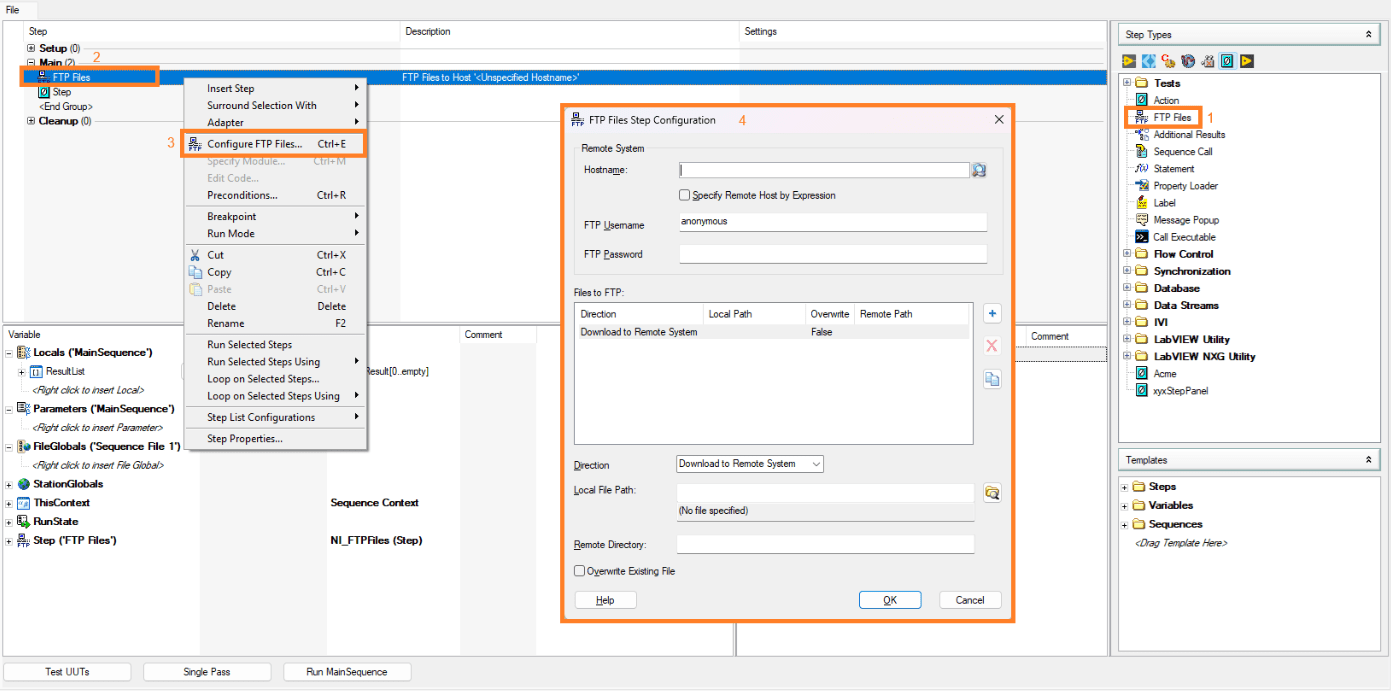Click the copy file entry icon

992,379
